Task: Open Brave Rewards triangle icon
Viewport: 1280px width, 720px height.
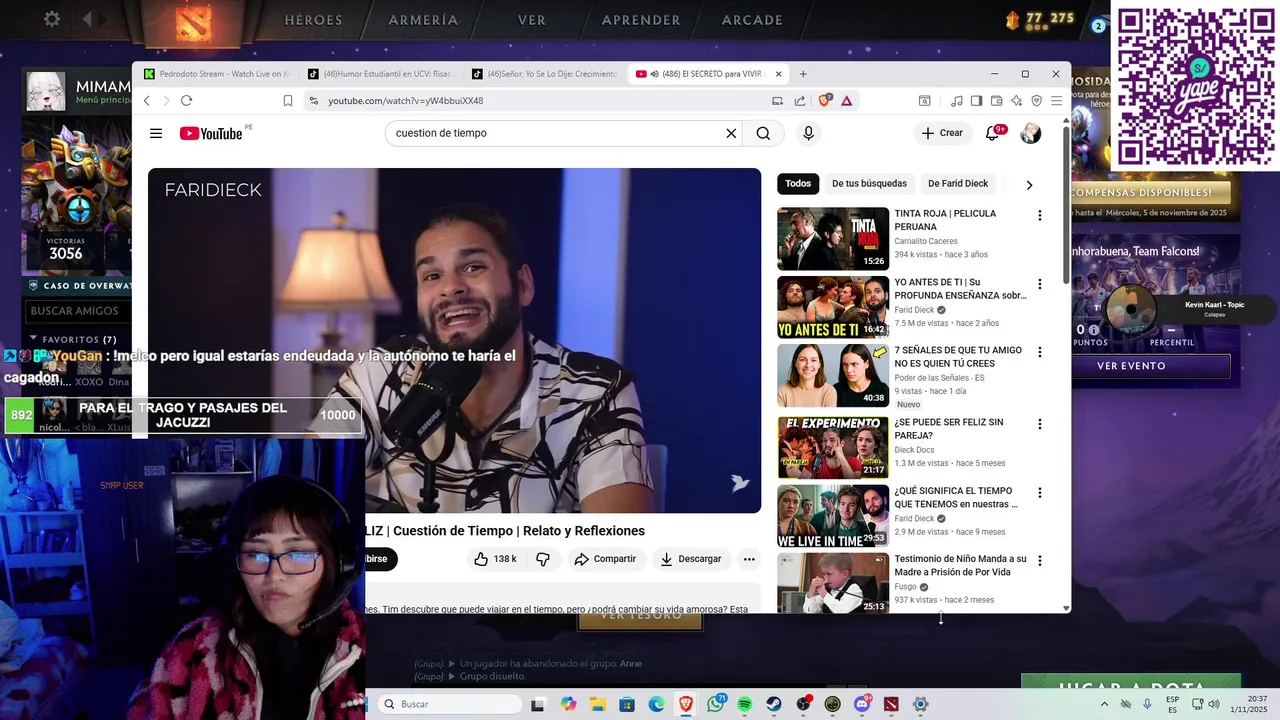Action: (846, 100)
